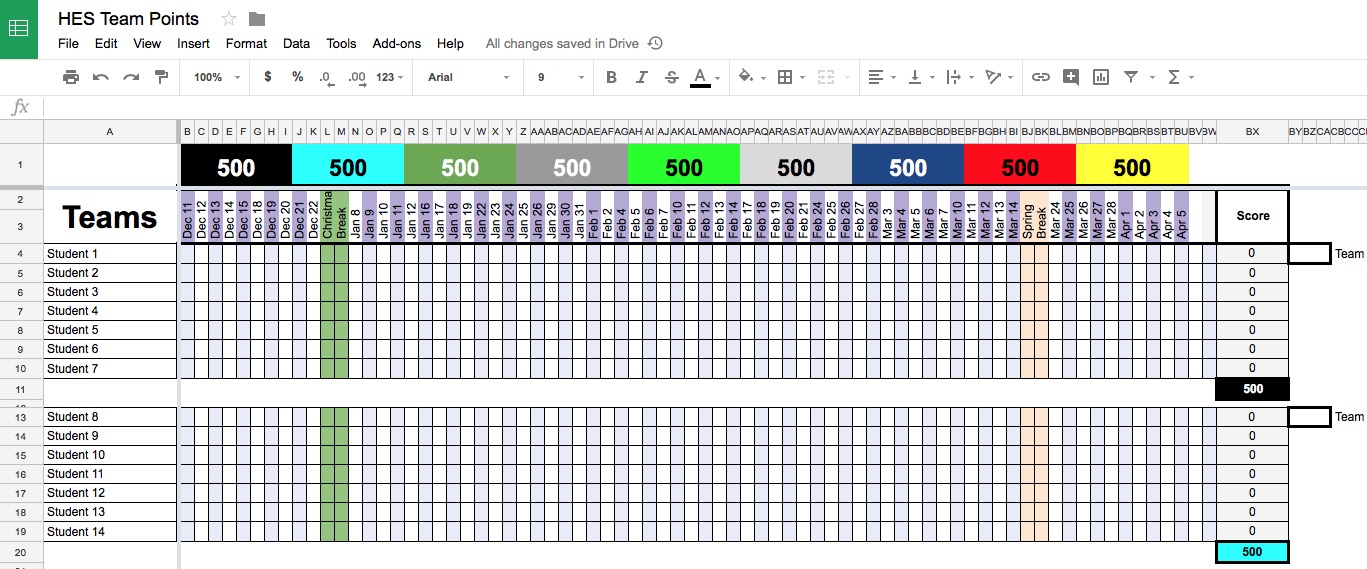Viewport: 1367px width, 569px height.
Task: Select column A header
Action: click(110, 131)
